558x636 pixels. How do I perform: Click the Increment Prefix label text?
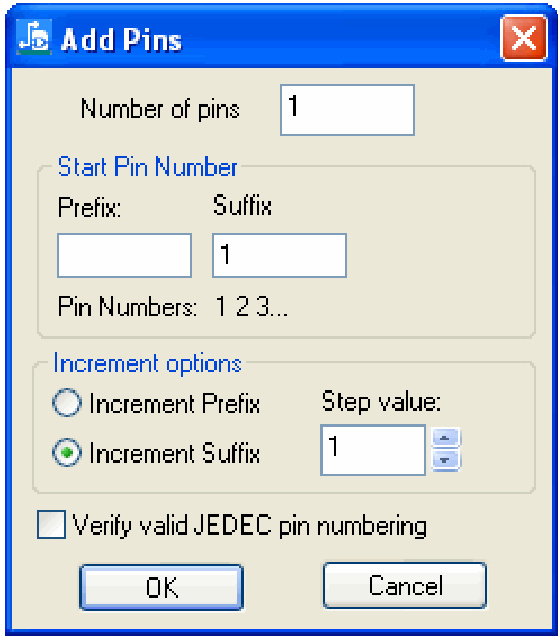[x=174, y=404]
